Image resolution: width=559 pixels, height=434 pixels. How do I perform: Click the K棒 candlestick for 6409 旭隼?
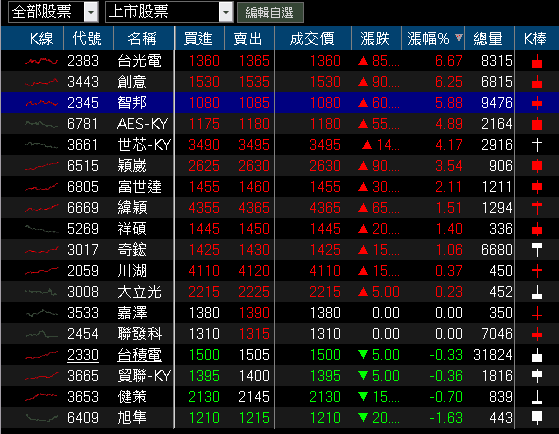tap(537, 418)
